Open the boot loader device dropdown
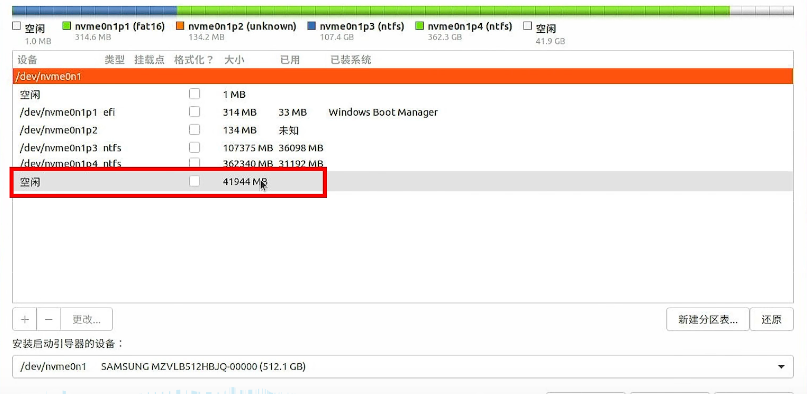Screen dimensions: 807x394 [403, 367]
